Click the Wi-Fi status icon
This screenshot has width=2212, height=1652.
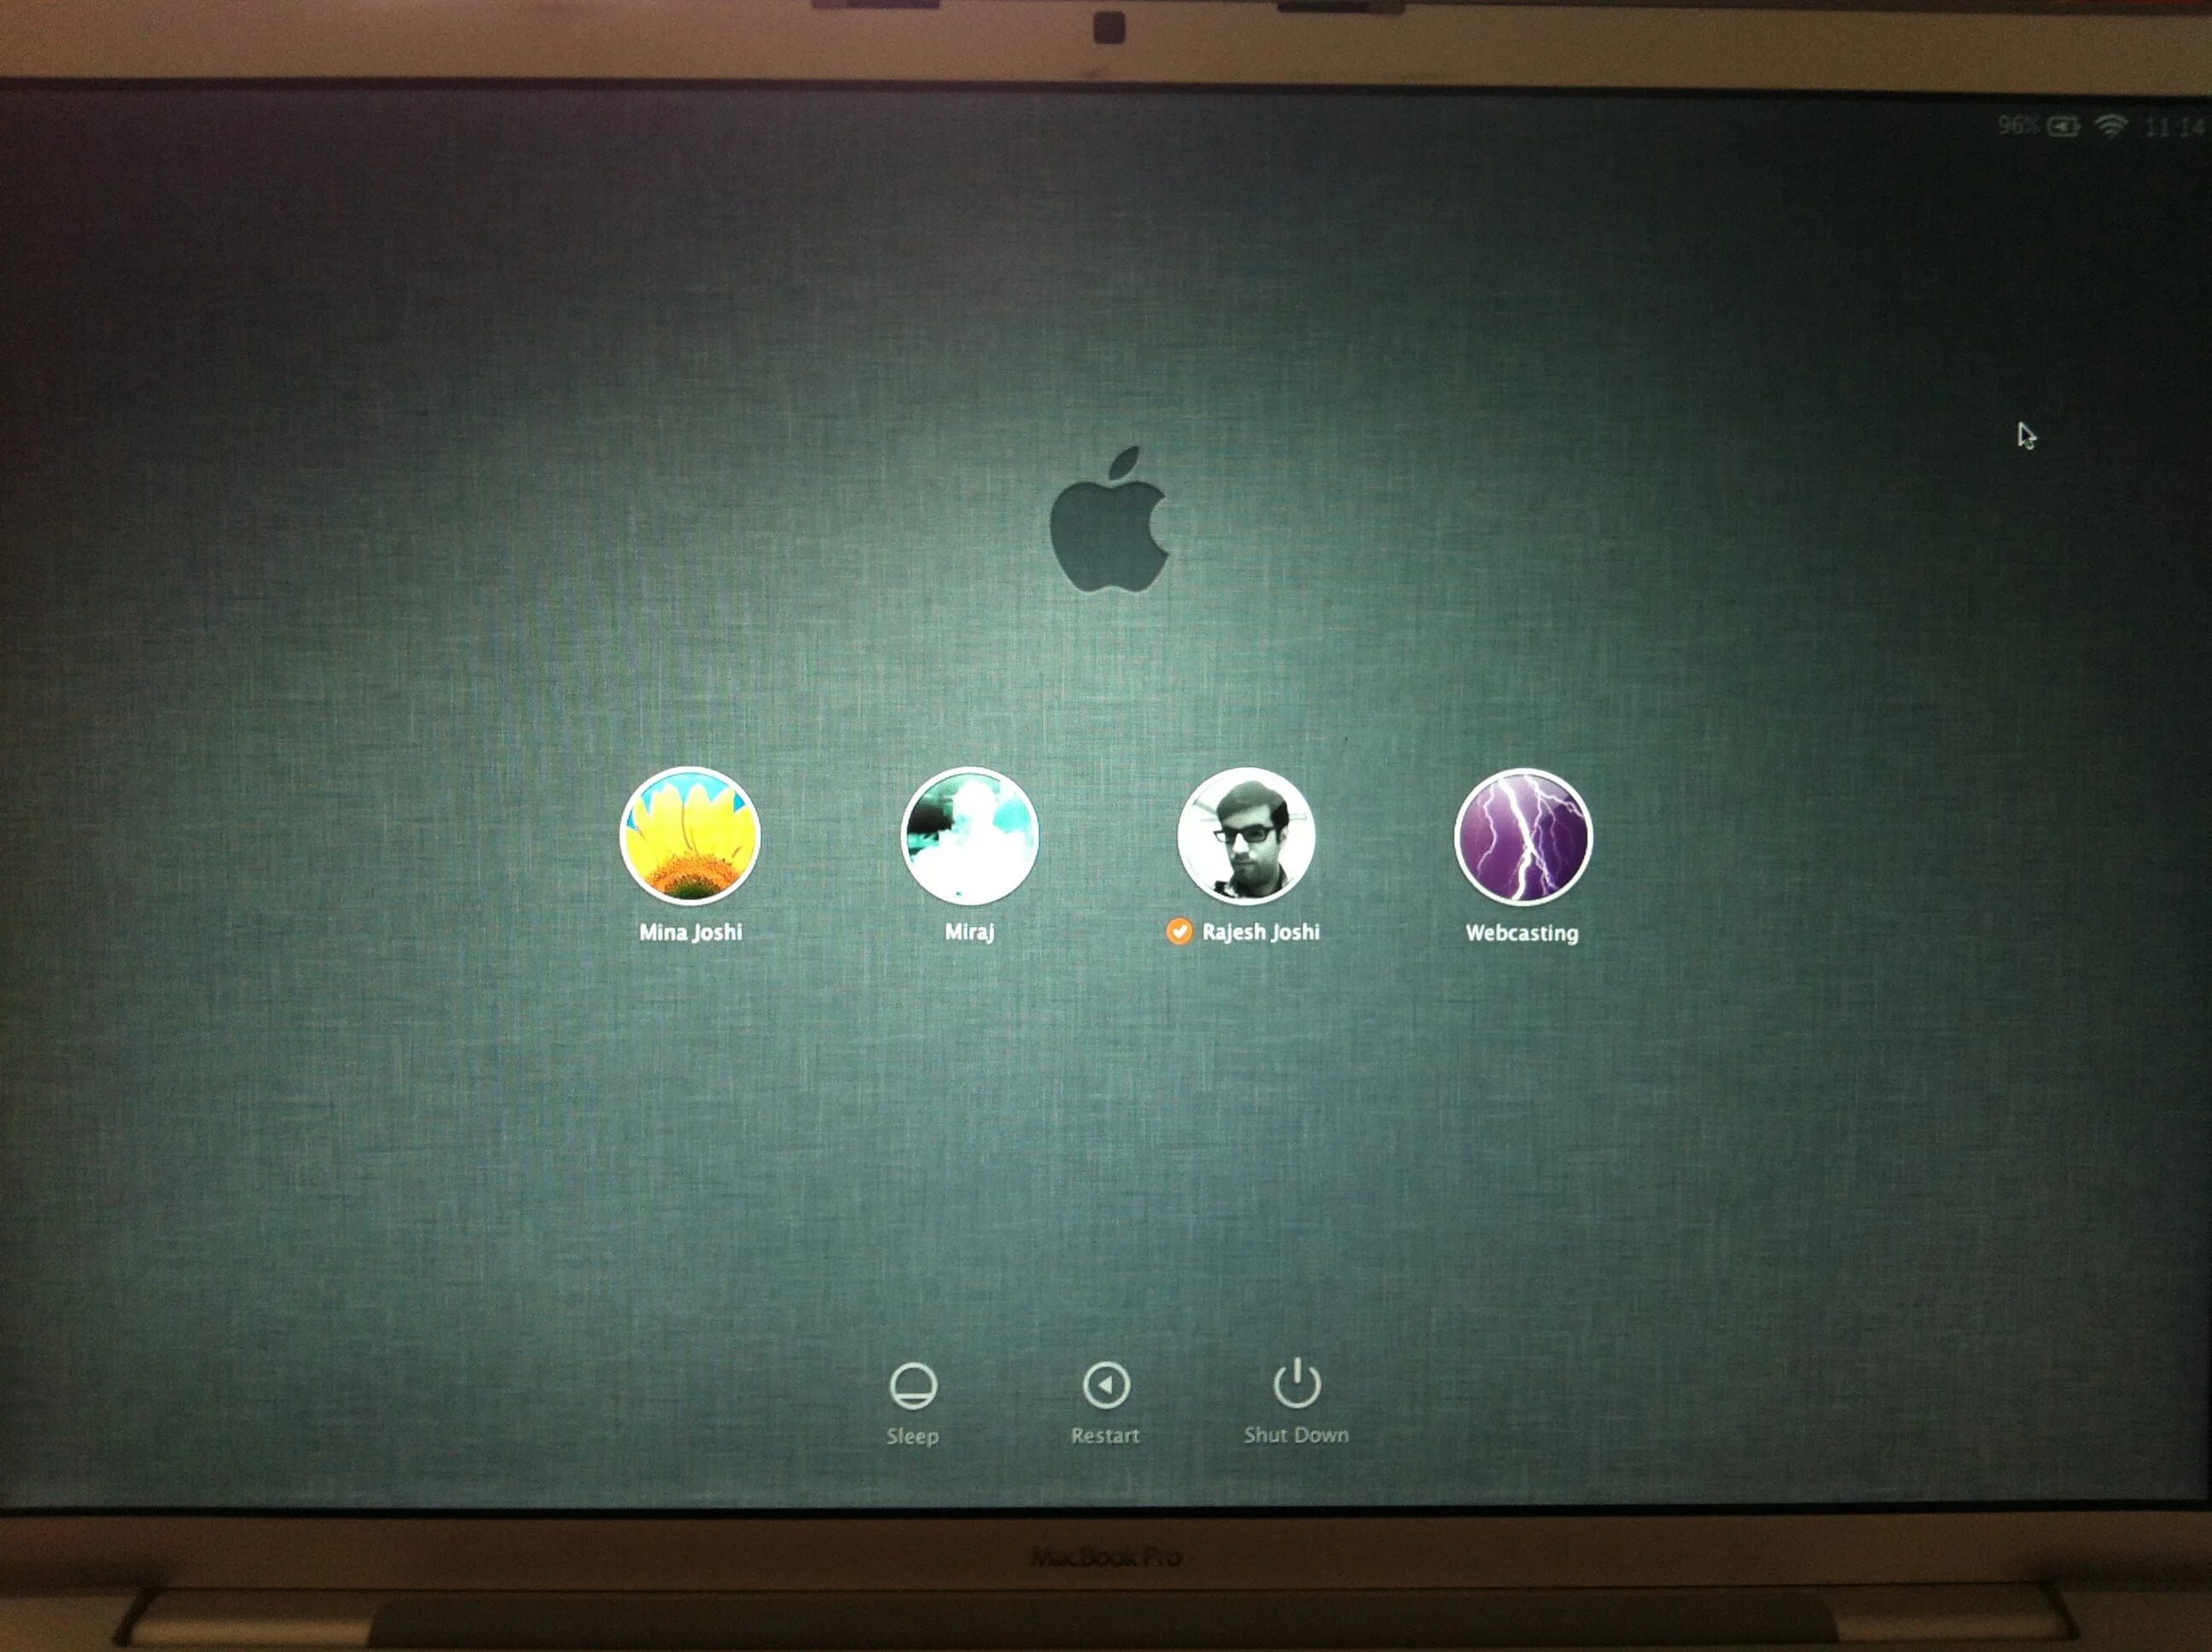pos(2110,125)
